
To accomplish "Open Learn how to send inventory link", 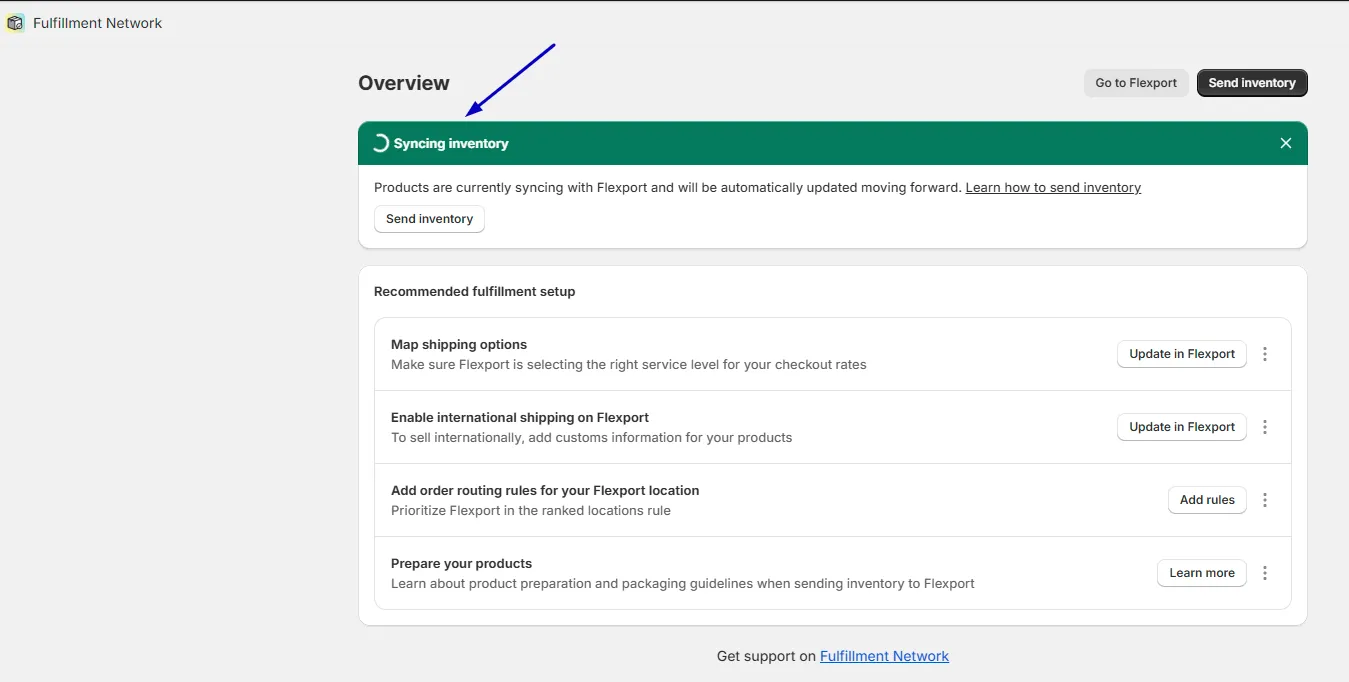I will [1053, 187].
